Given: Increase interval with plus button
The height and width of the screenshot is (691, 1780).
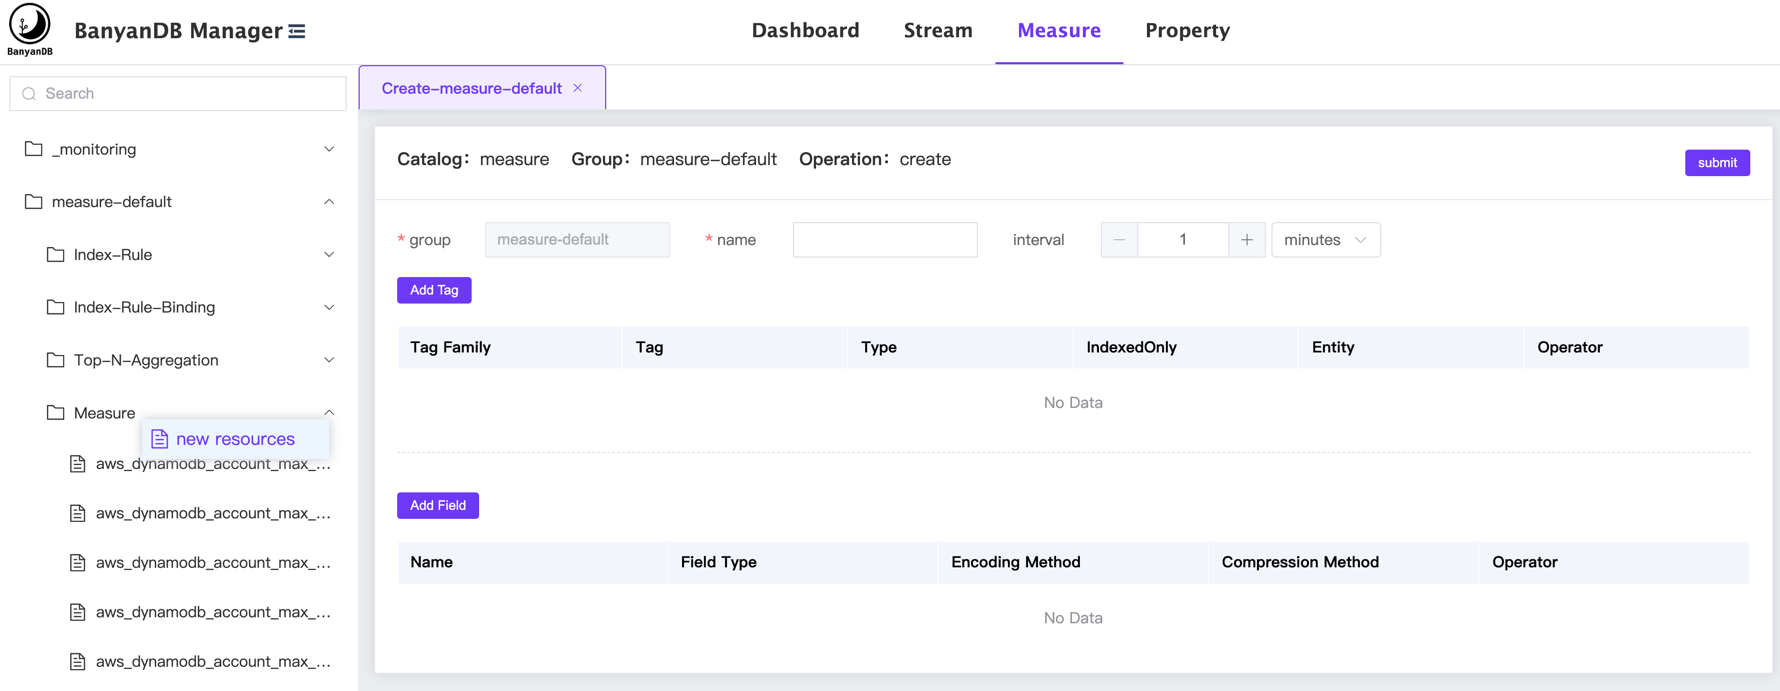Looking at the screenshot, I should pyautogui.click(x=1246, y=240).
